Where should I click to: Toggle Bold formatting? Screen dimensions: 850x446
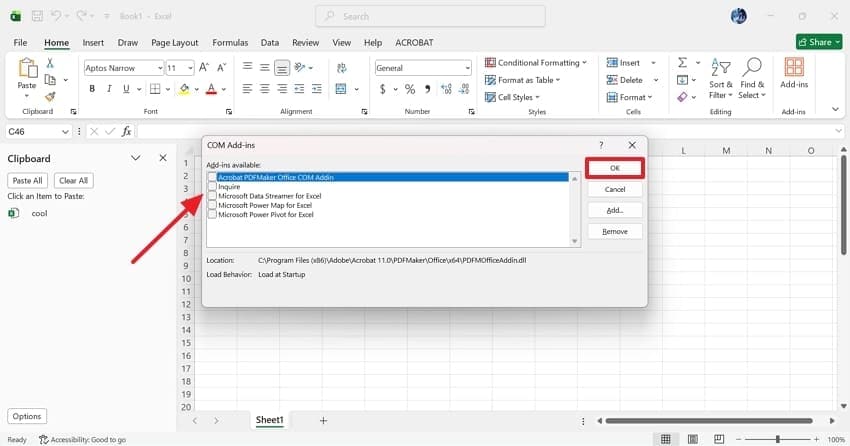coord(92,89)
